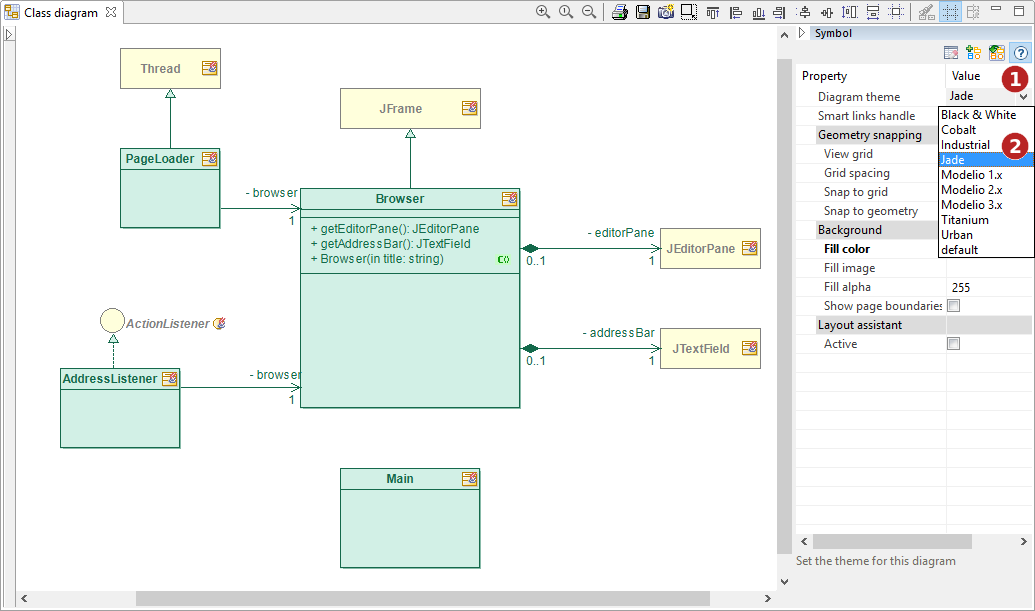Click the align top toolbar icon
Image resolution: width=1035 pixels, height=611 pixels.
click(713, 12)
